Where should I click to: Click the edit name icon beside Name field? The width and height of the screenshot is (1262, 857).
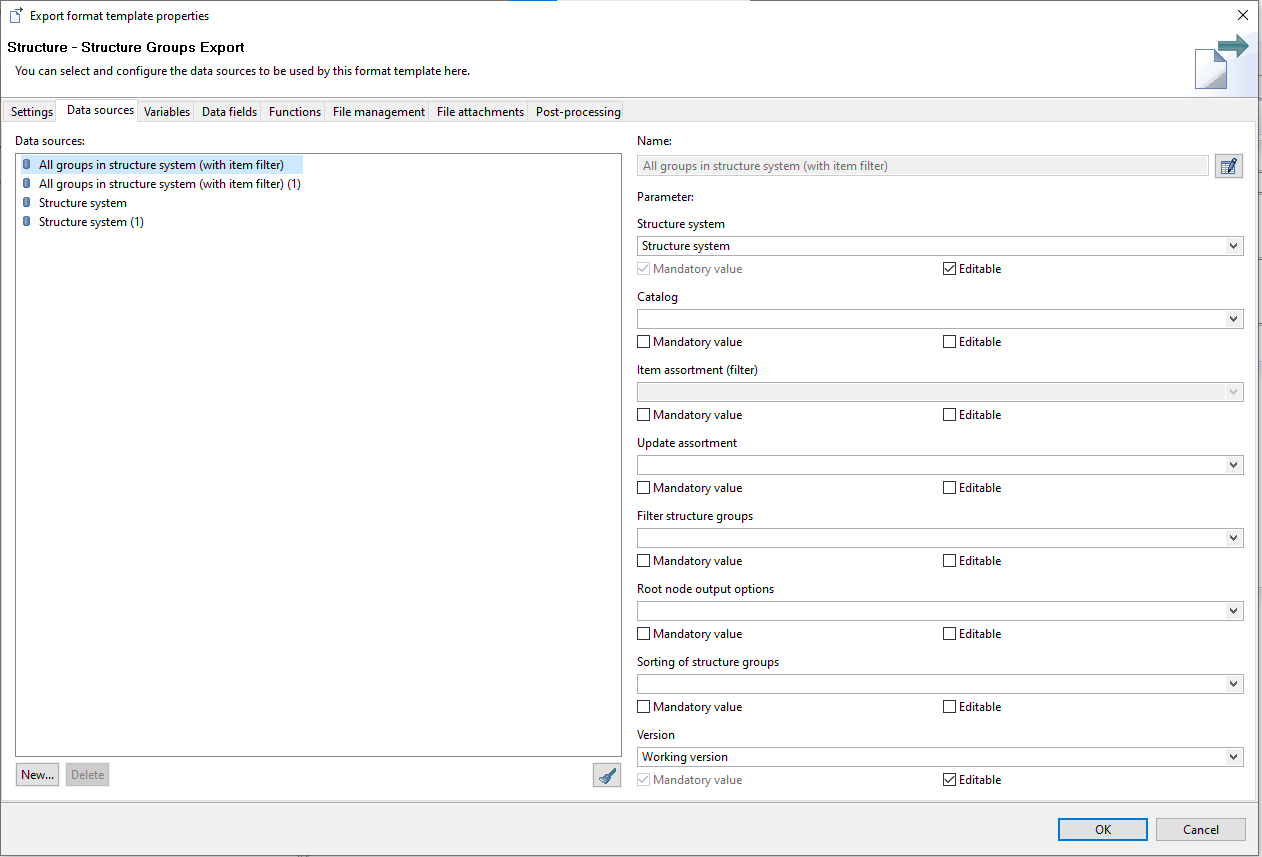[x=1229, y=166]
